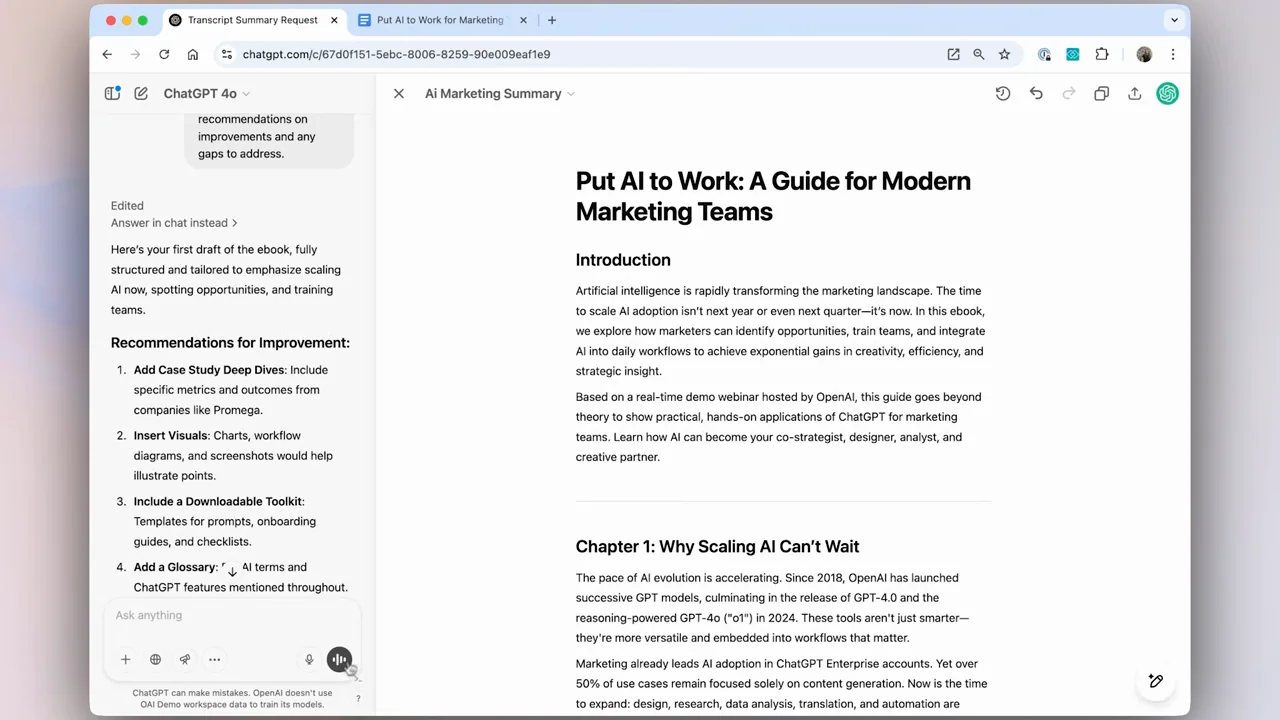This screenshot has height=720, width=1280.
Task: Click the Add Case Study Deep Dives item
Action: pos(209,370)
